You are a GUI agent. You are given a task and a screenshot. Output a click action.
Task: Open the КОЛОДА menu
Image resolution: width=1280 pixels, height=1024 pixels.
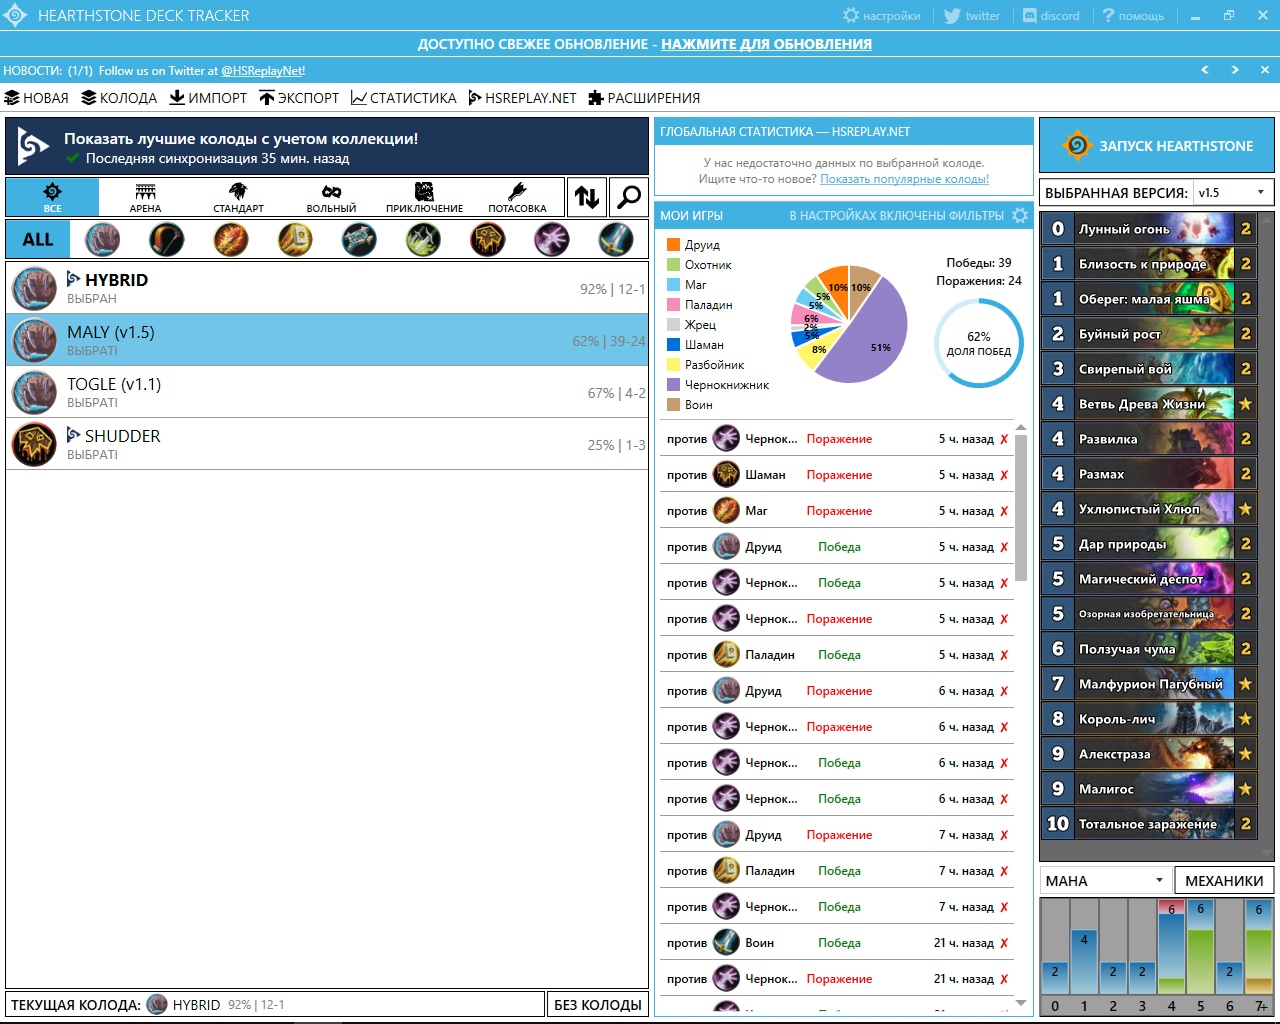119,98
